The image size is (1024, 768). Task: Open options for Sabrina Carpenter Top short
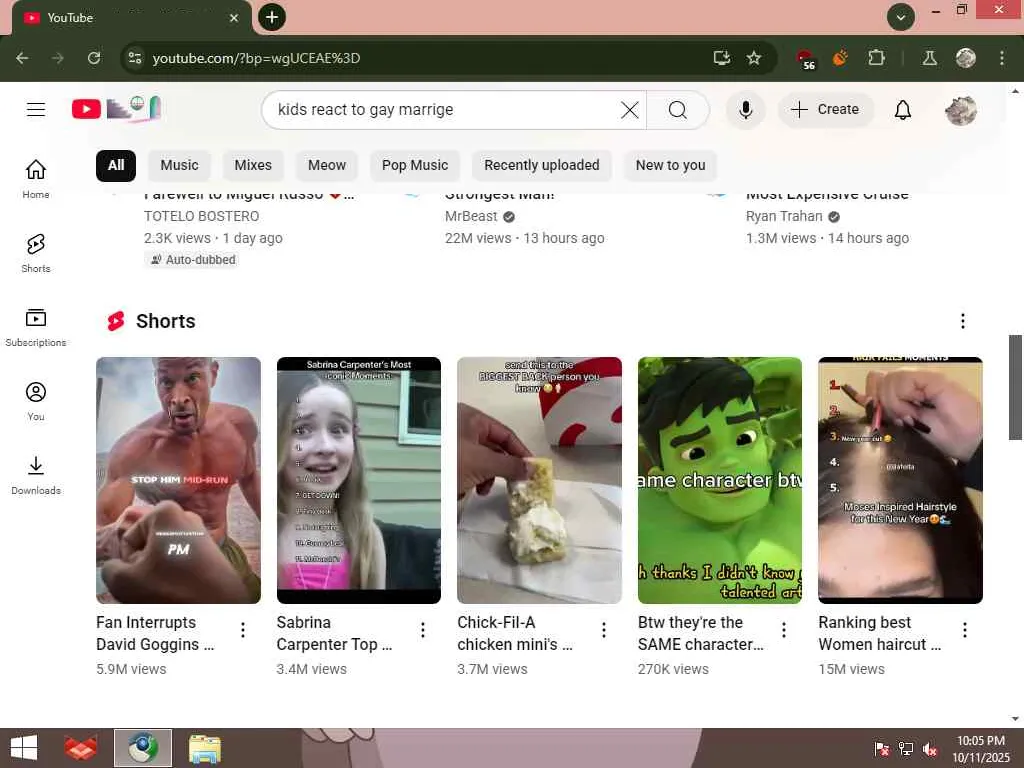coord(423,630)
